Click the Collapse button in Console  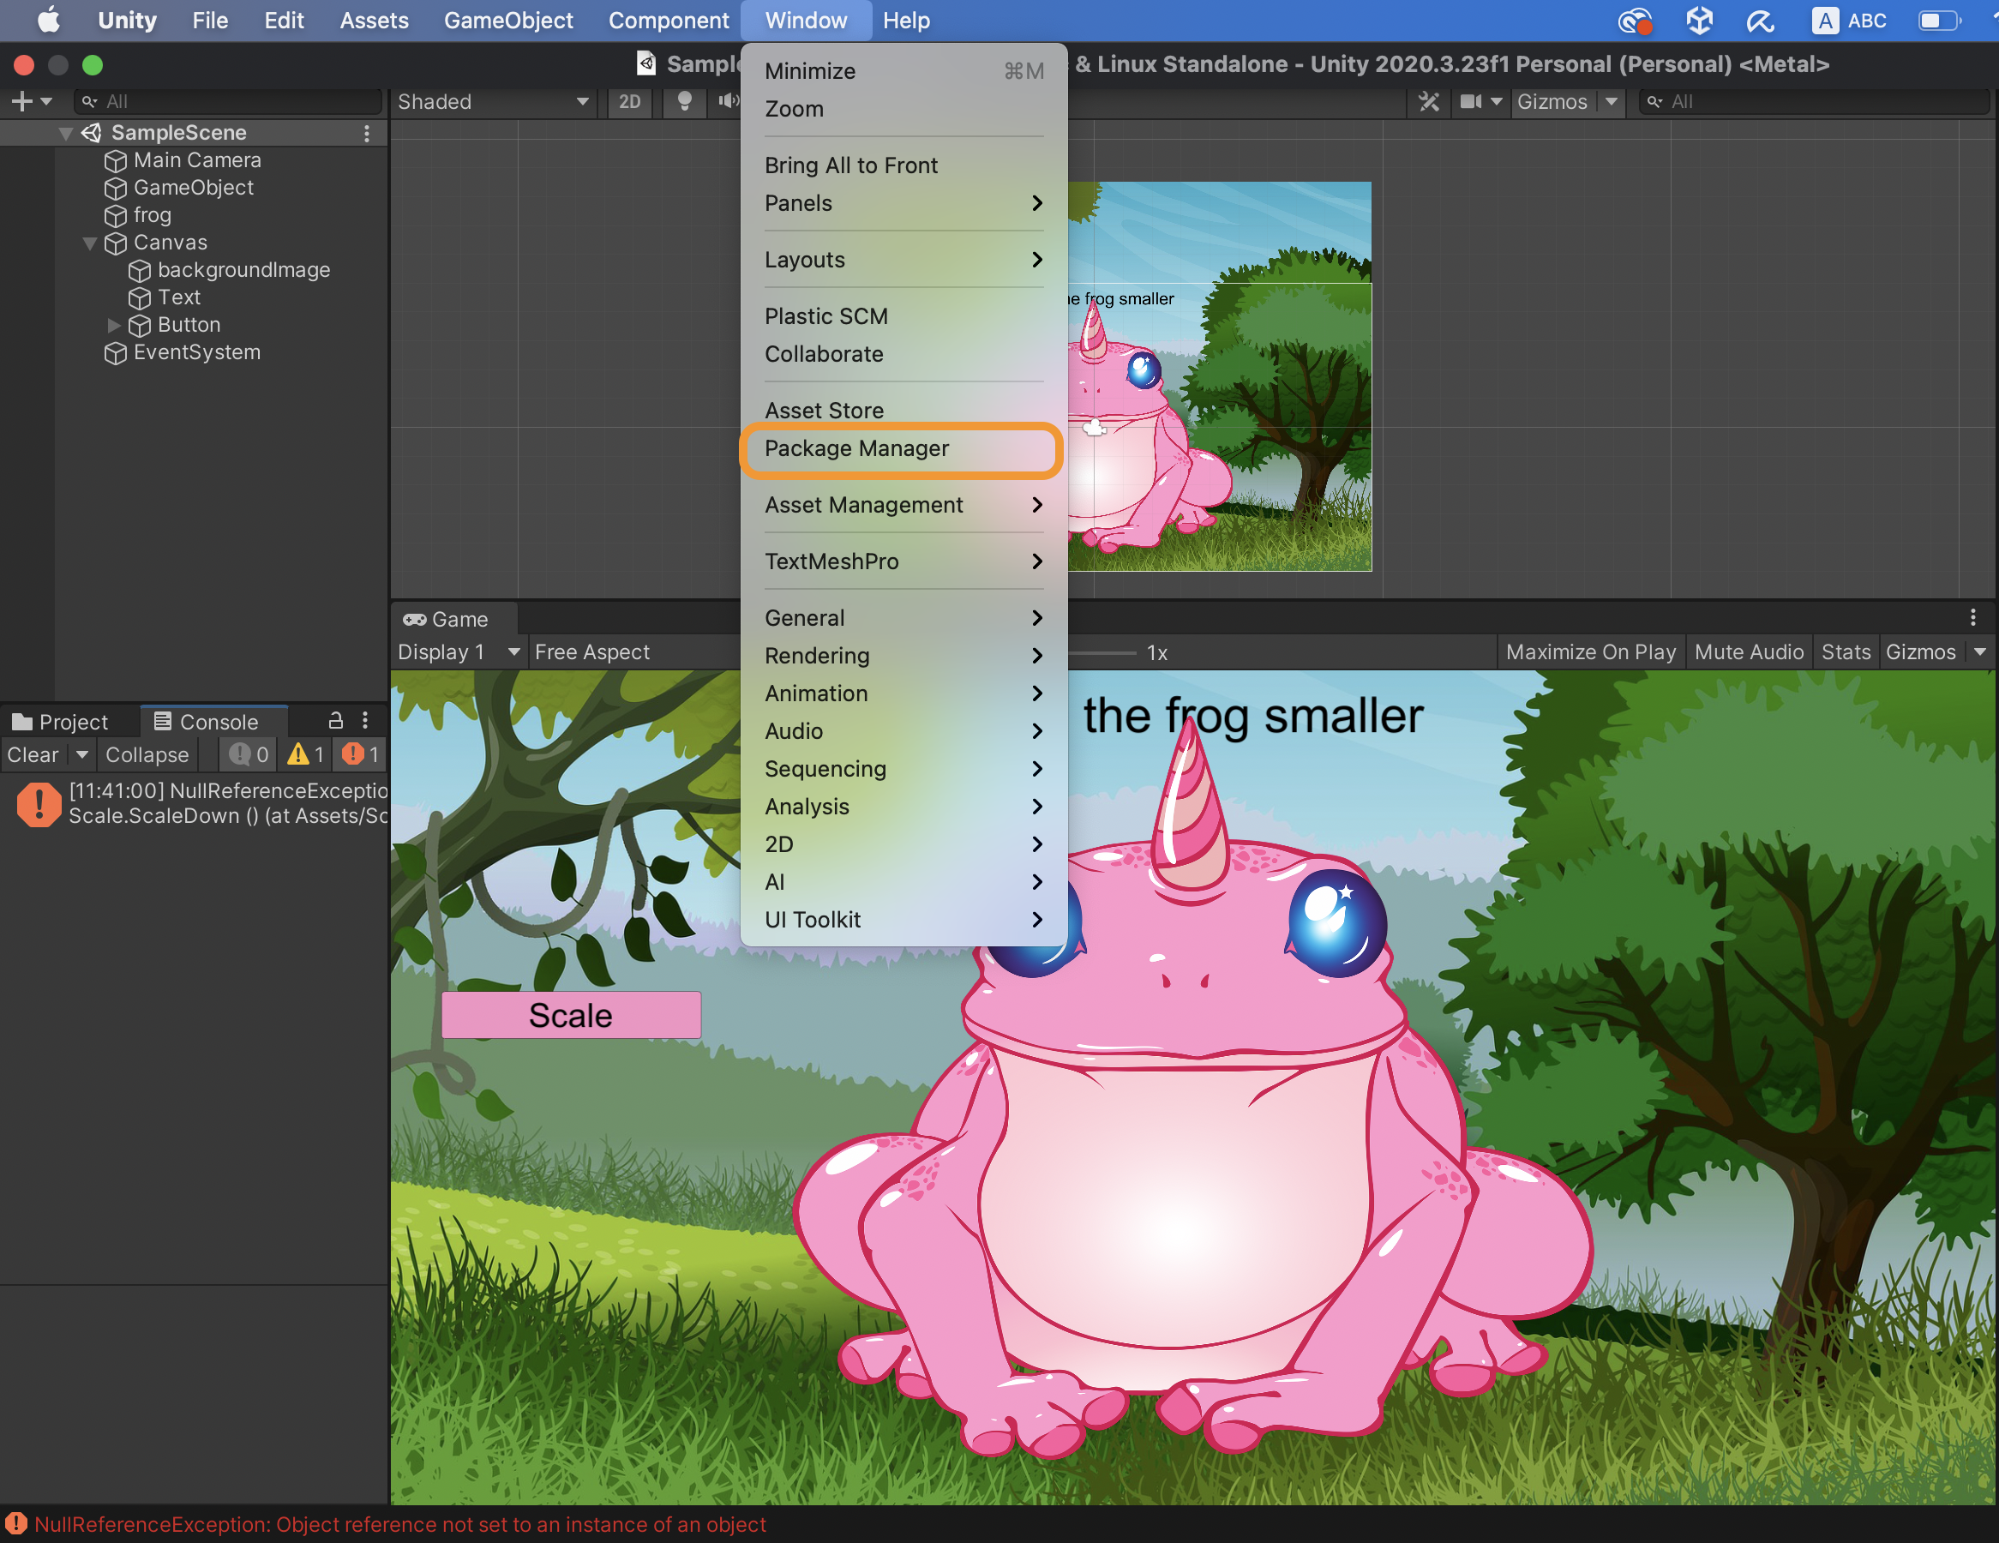(x=147, y=755)
